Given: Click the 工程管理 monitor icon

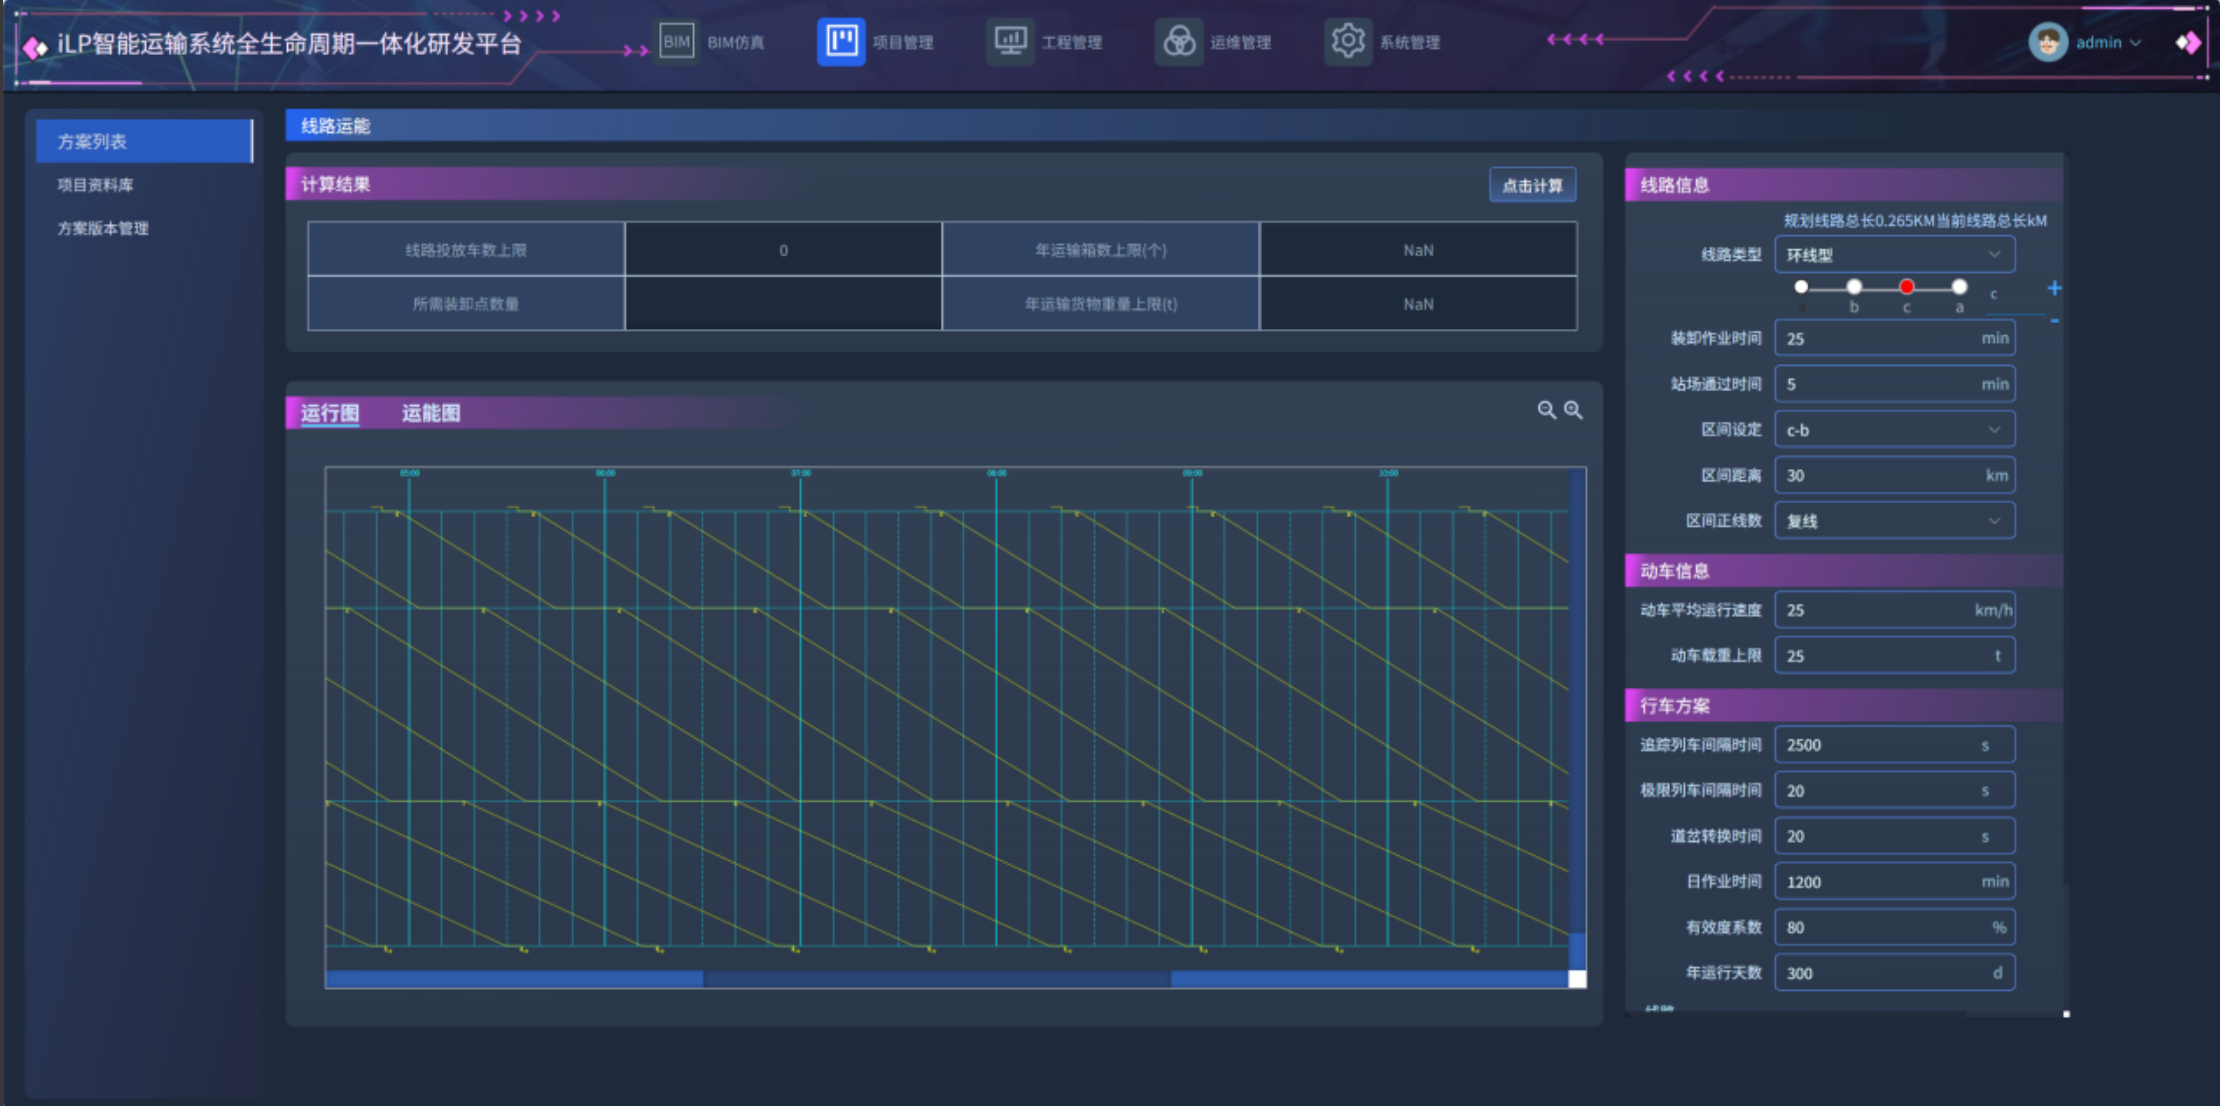Looking at the screenshot, I should point(1010,42).
